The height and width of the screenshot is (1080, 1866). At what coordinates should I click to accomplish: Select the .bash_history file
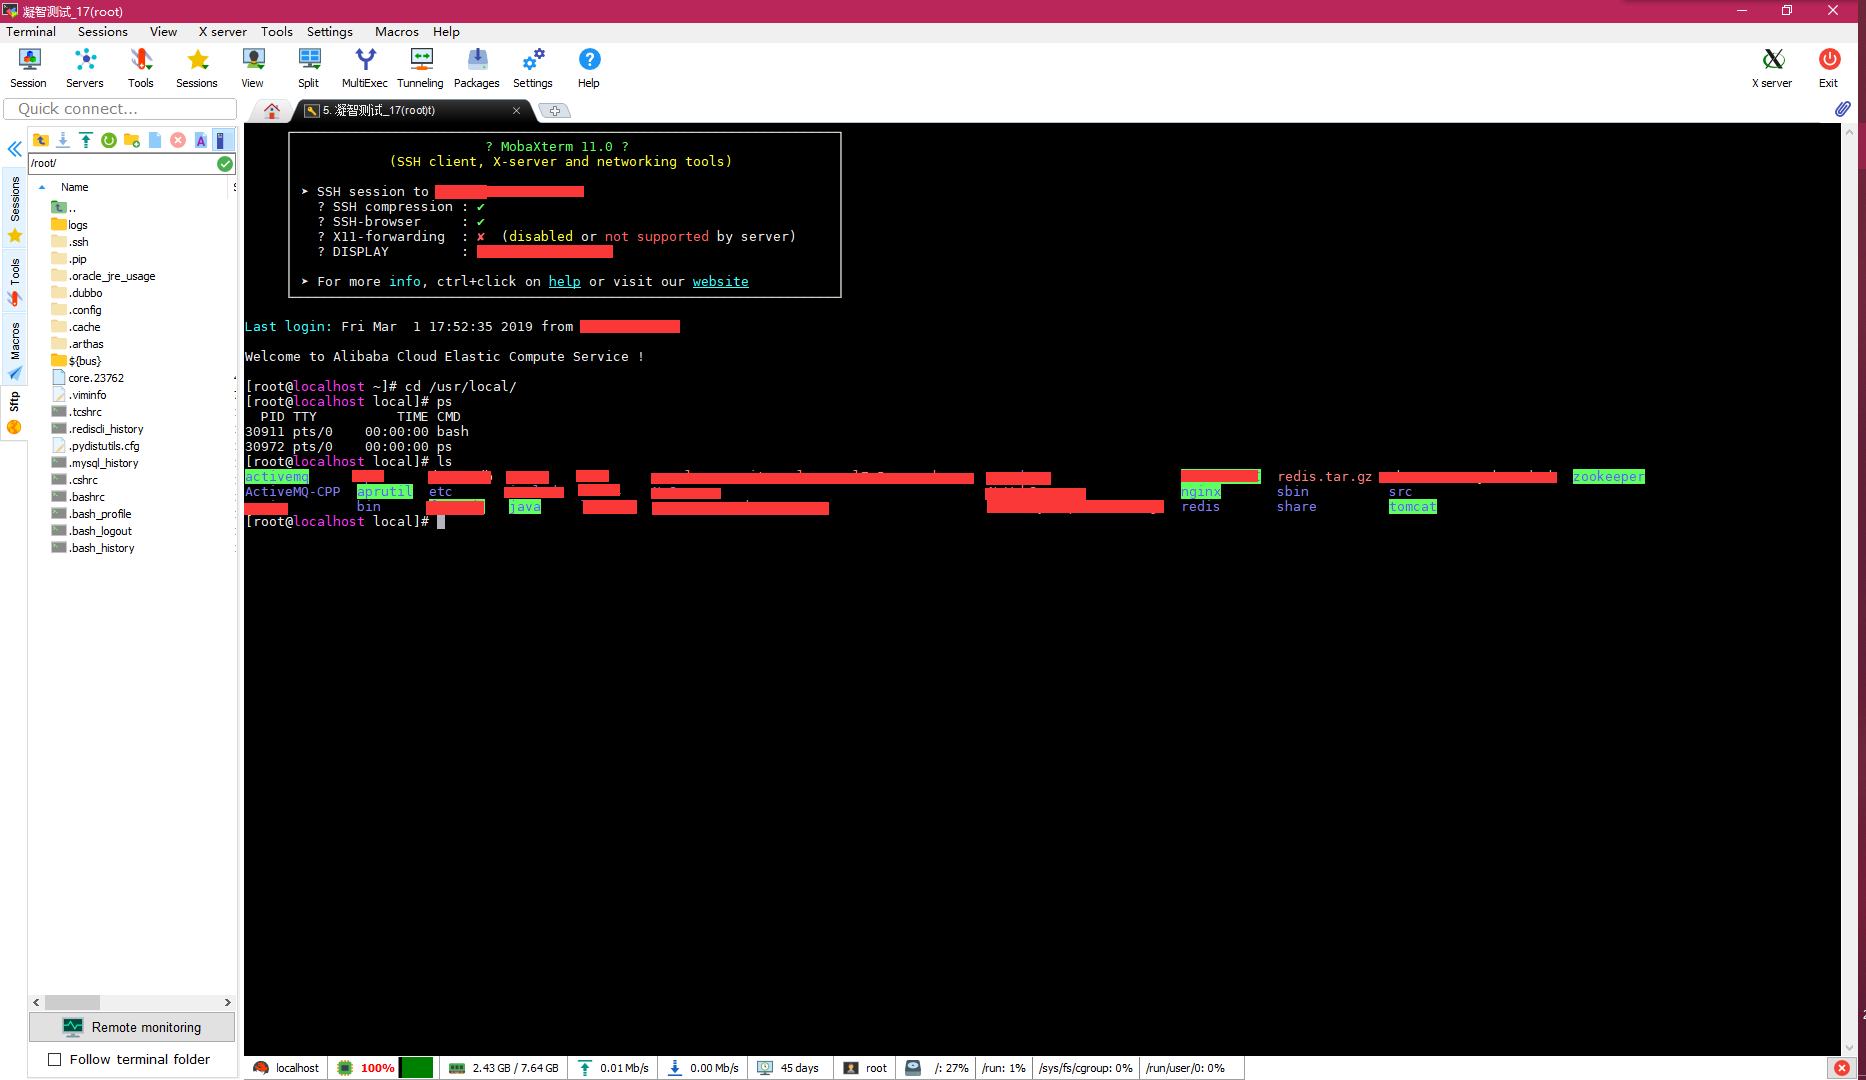pos(93,548)
